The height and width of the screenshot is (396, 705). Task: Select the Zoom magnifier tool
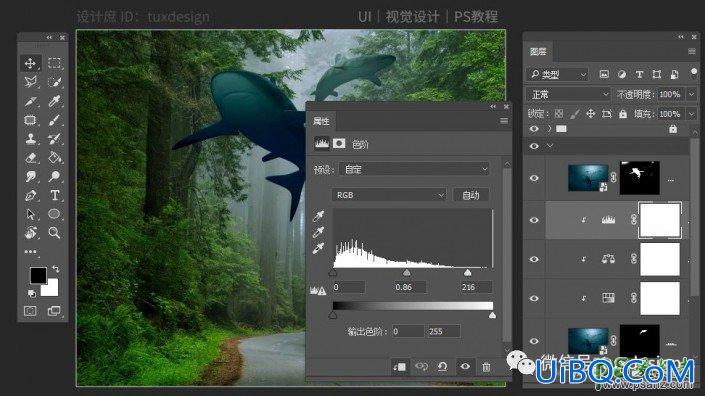click(54, 233)
